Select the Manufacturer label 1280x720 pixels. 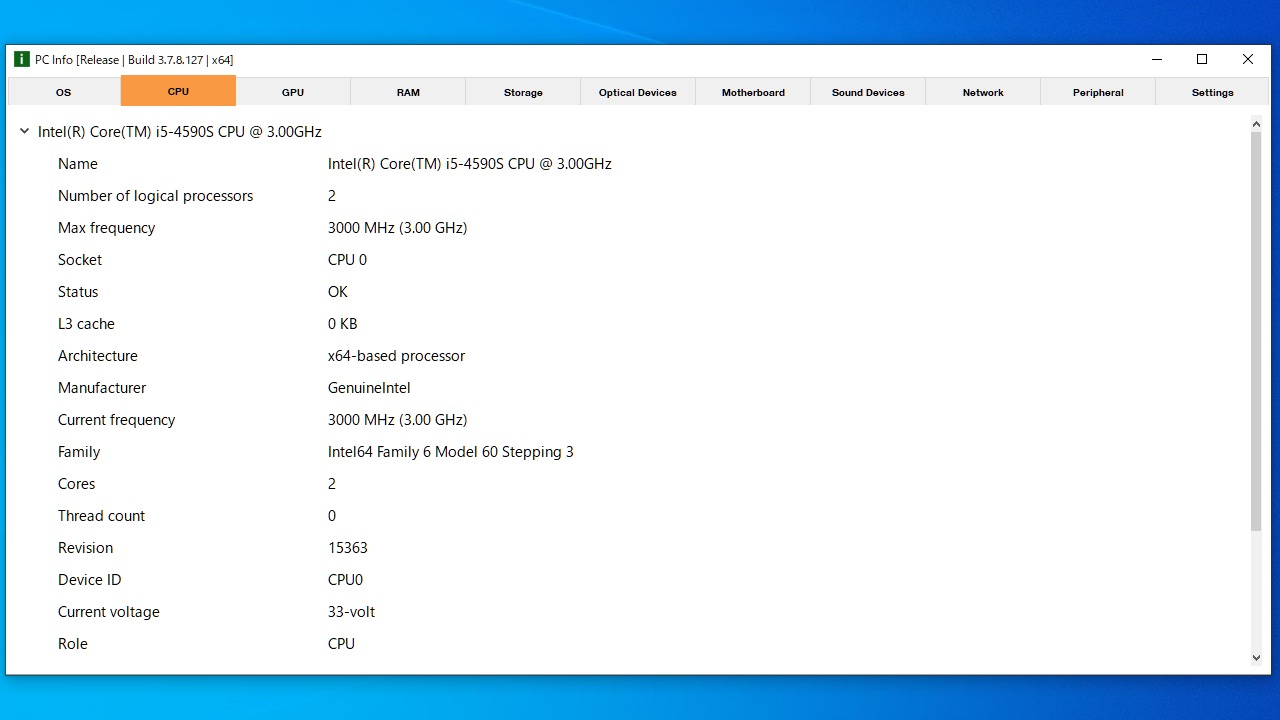point(102,388)
